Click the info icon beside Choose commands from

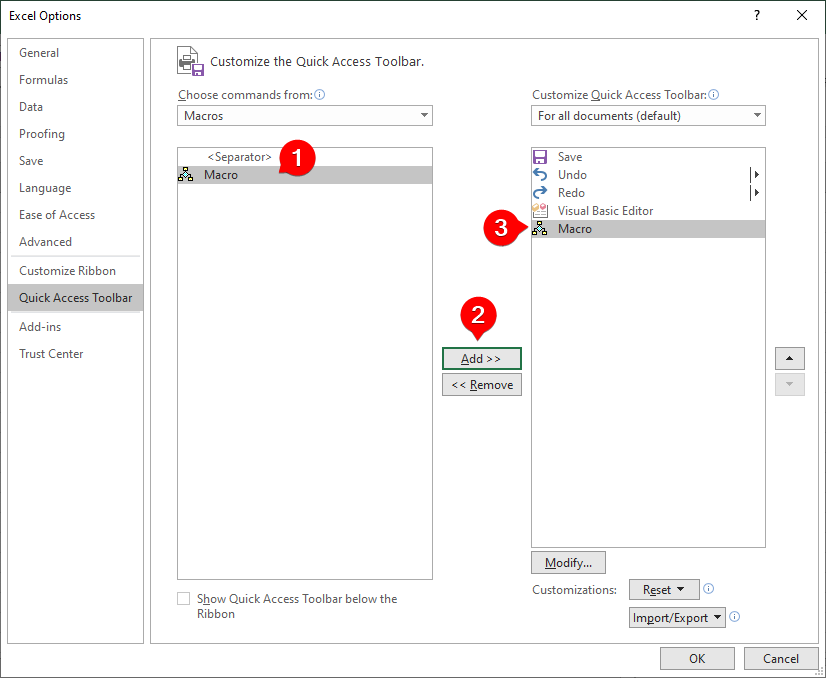[x=320, y=95]
